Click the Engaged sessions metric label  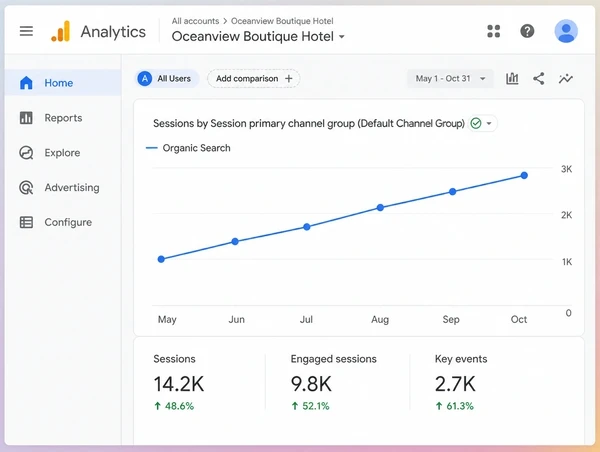(334, 359)
